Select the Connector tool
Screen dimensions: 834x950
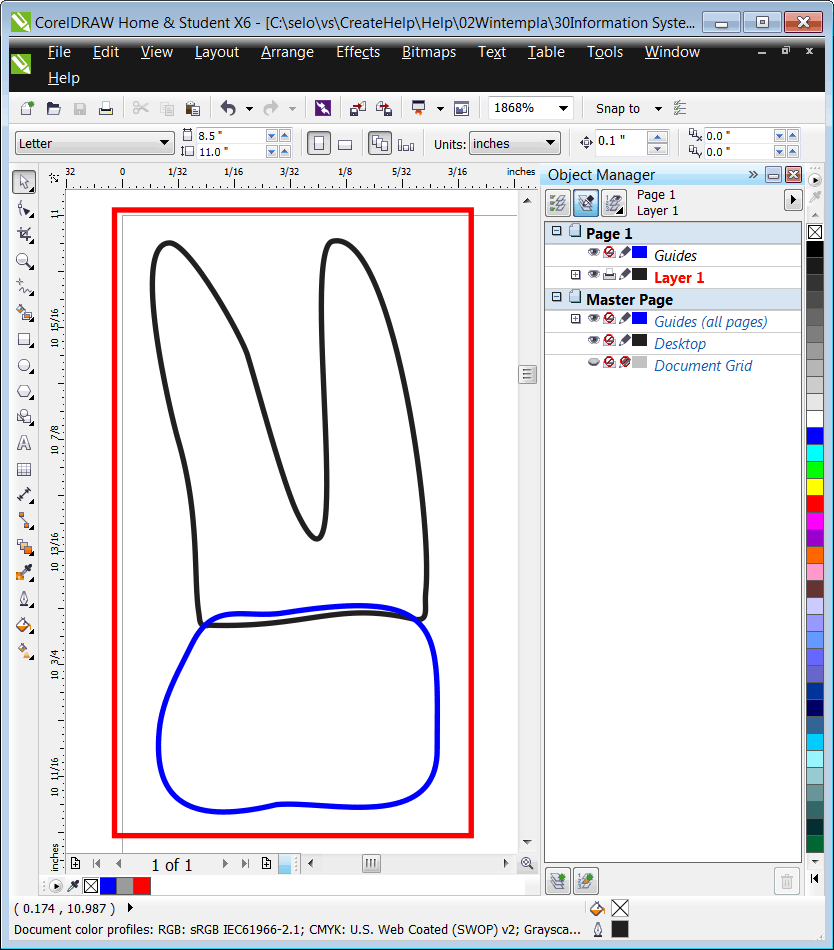tap(24, 521)
